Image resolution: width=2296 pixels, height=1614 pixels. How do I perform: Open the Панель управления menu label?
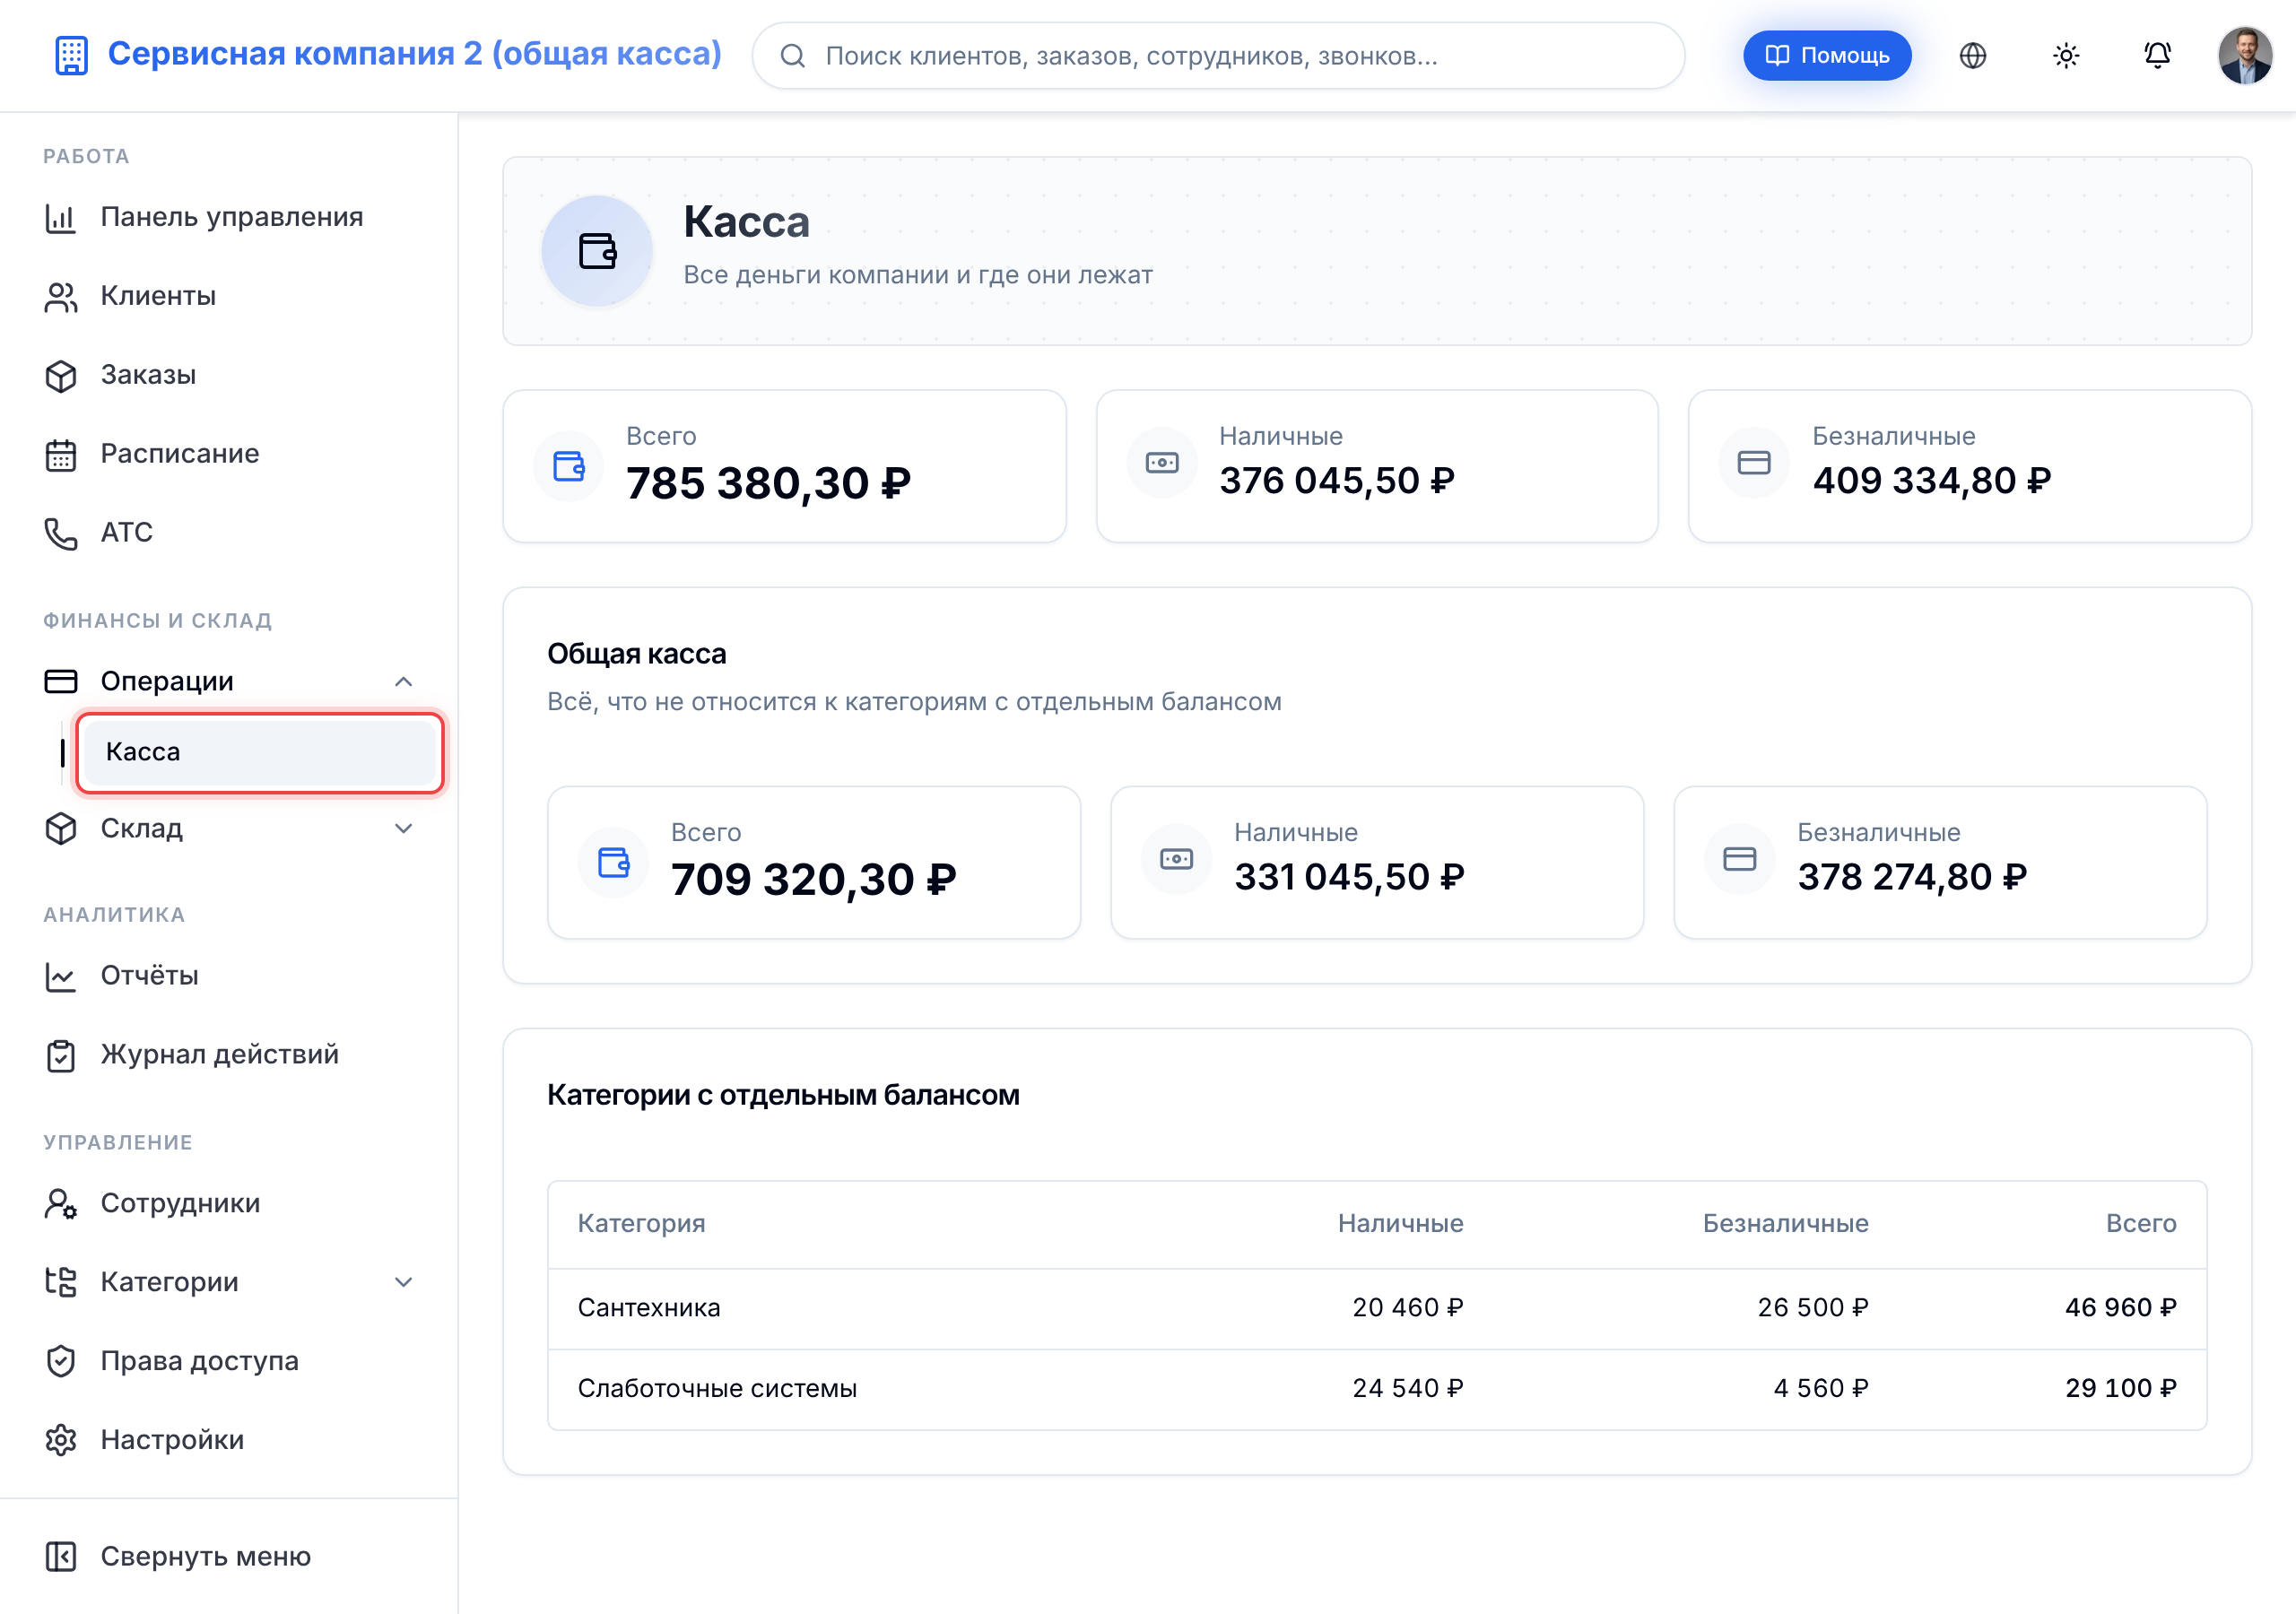point(232,217)
